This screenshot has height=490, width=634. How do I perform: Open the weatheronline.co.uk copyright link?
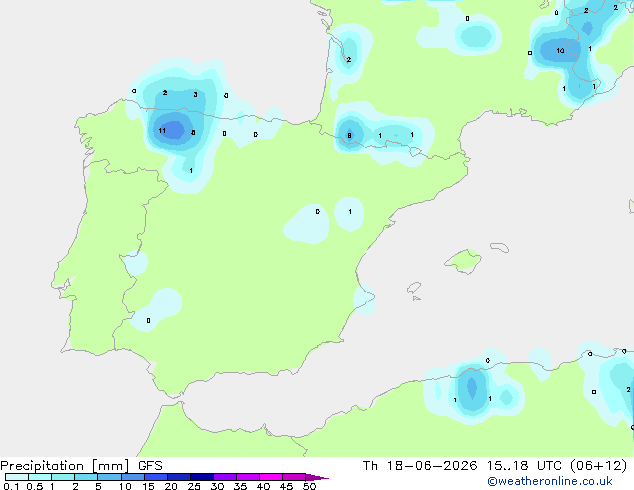[x=550, y=481]
